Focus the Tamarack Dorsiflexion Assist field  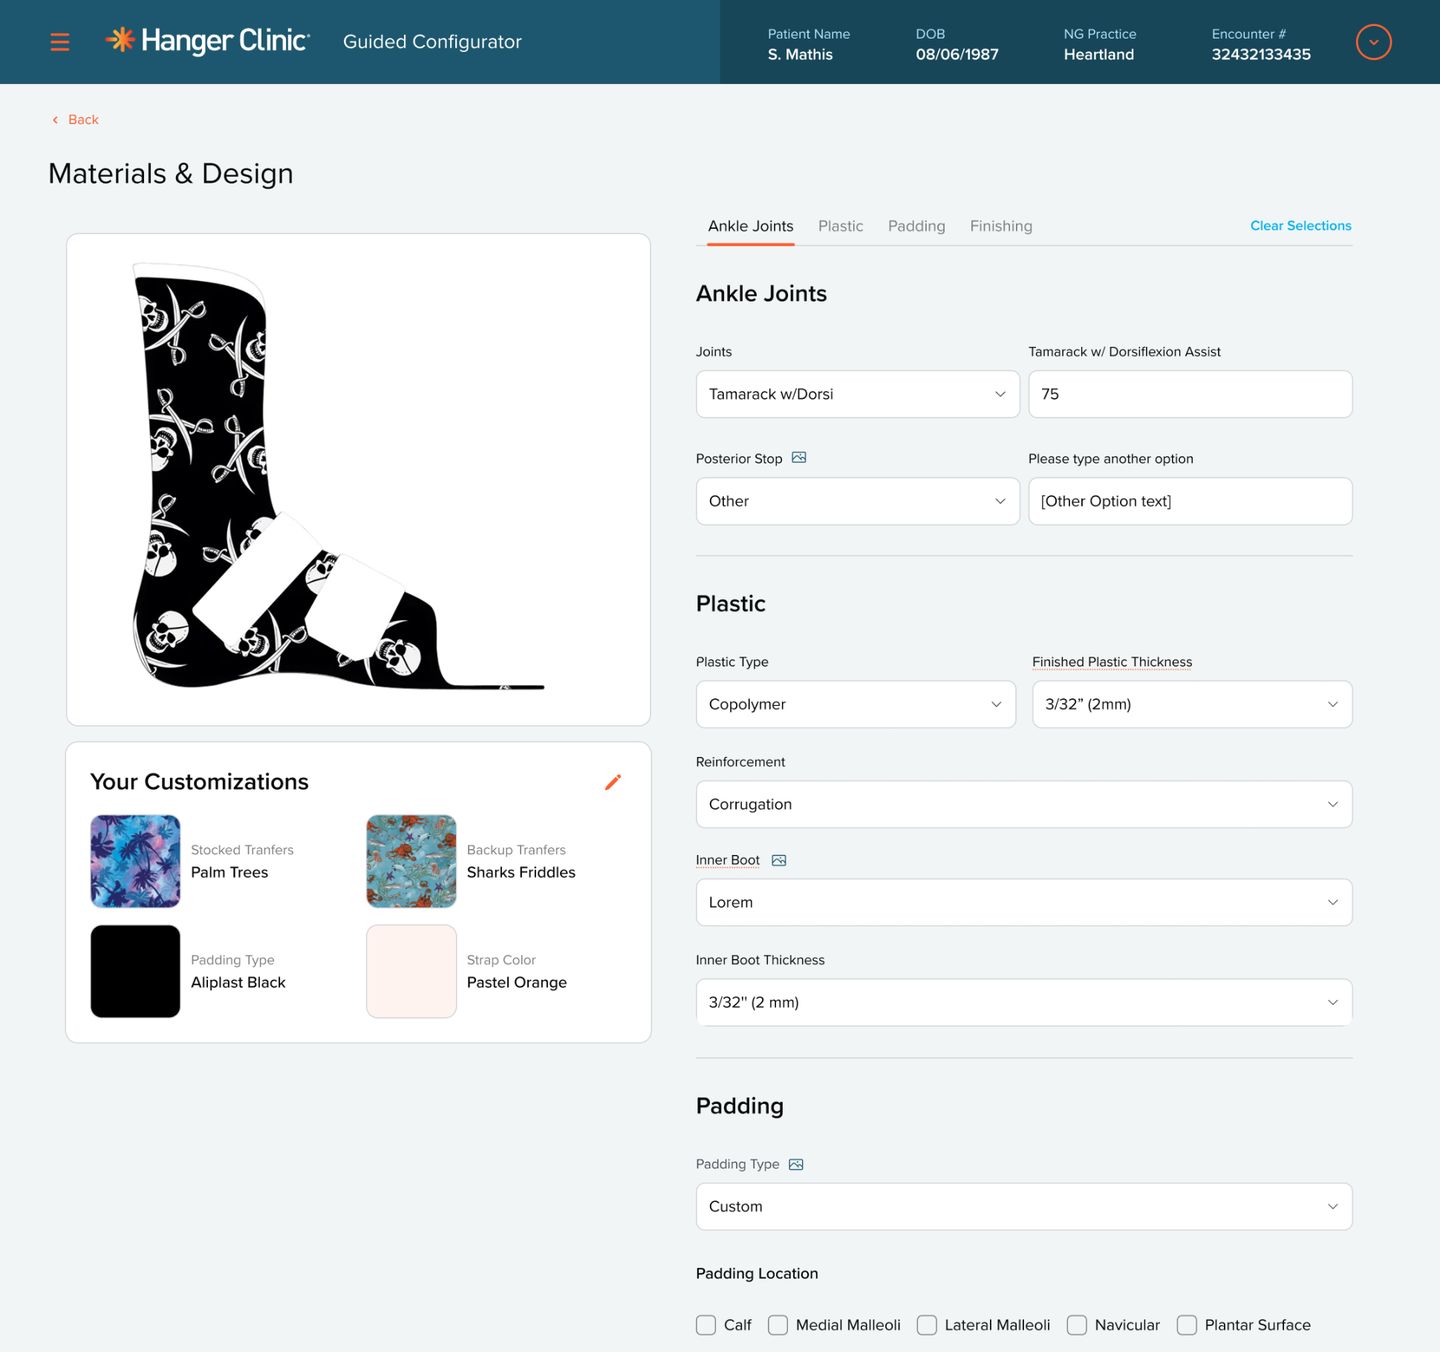1190,394
